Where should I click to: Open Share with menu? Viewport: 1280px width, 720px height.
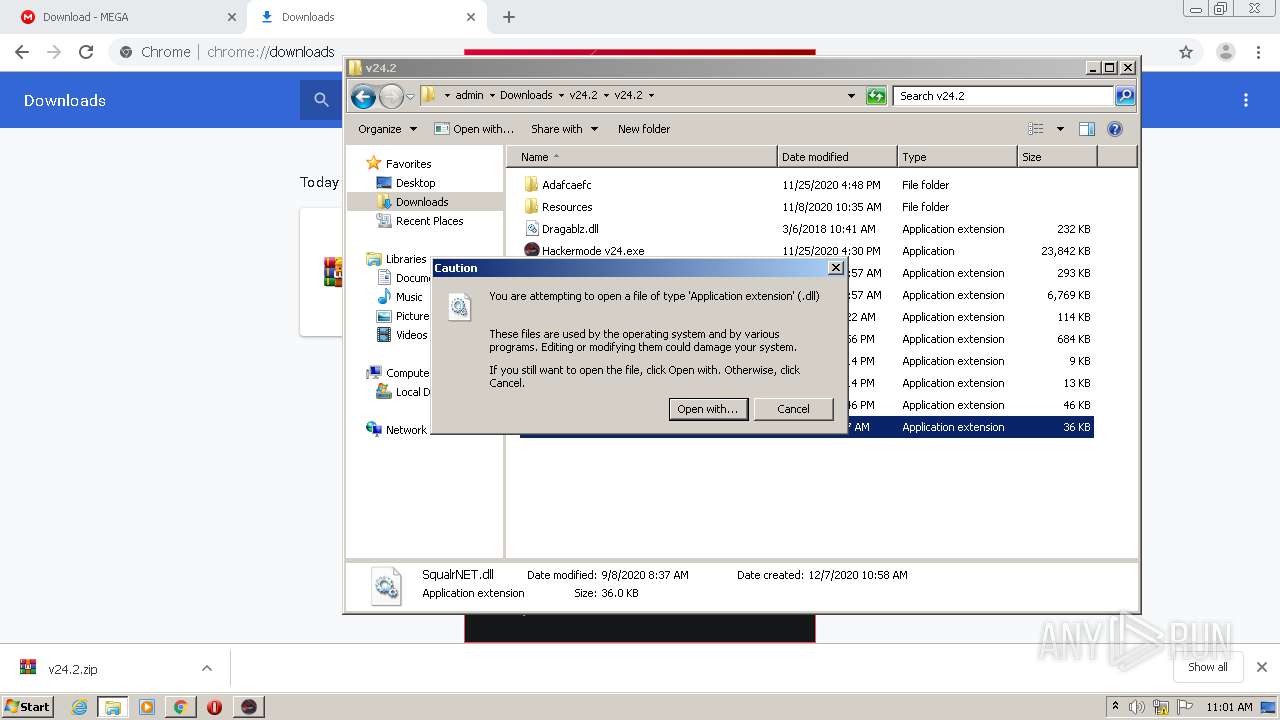tap(564, 129)
